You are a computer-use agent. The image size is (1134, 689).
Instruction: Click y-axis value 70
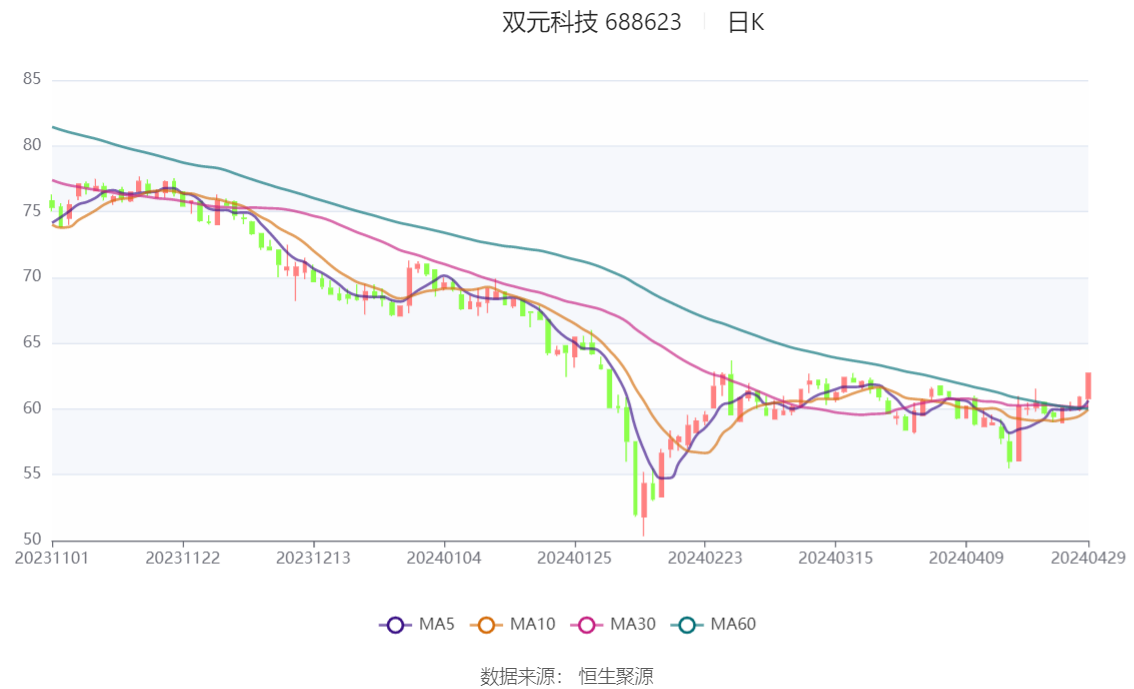pos(32,276)
